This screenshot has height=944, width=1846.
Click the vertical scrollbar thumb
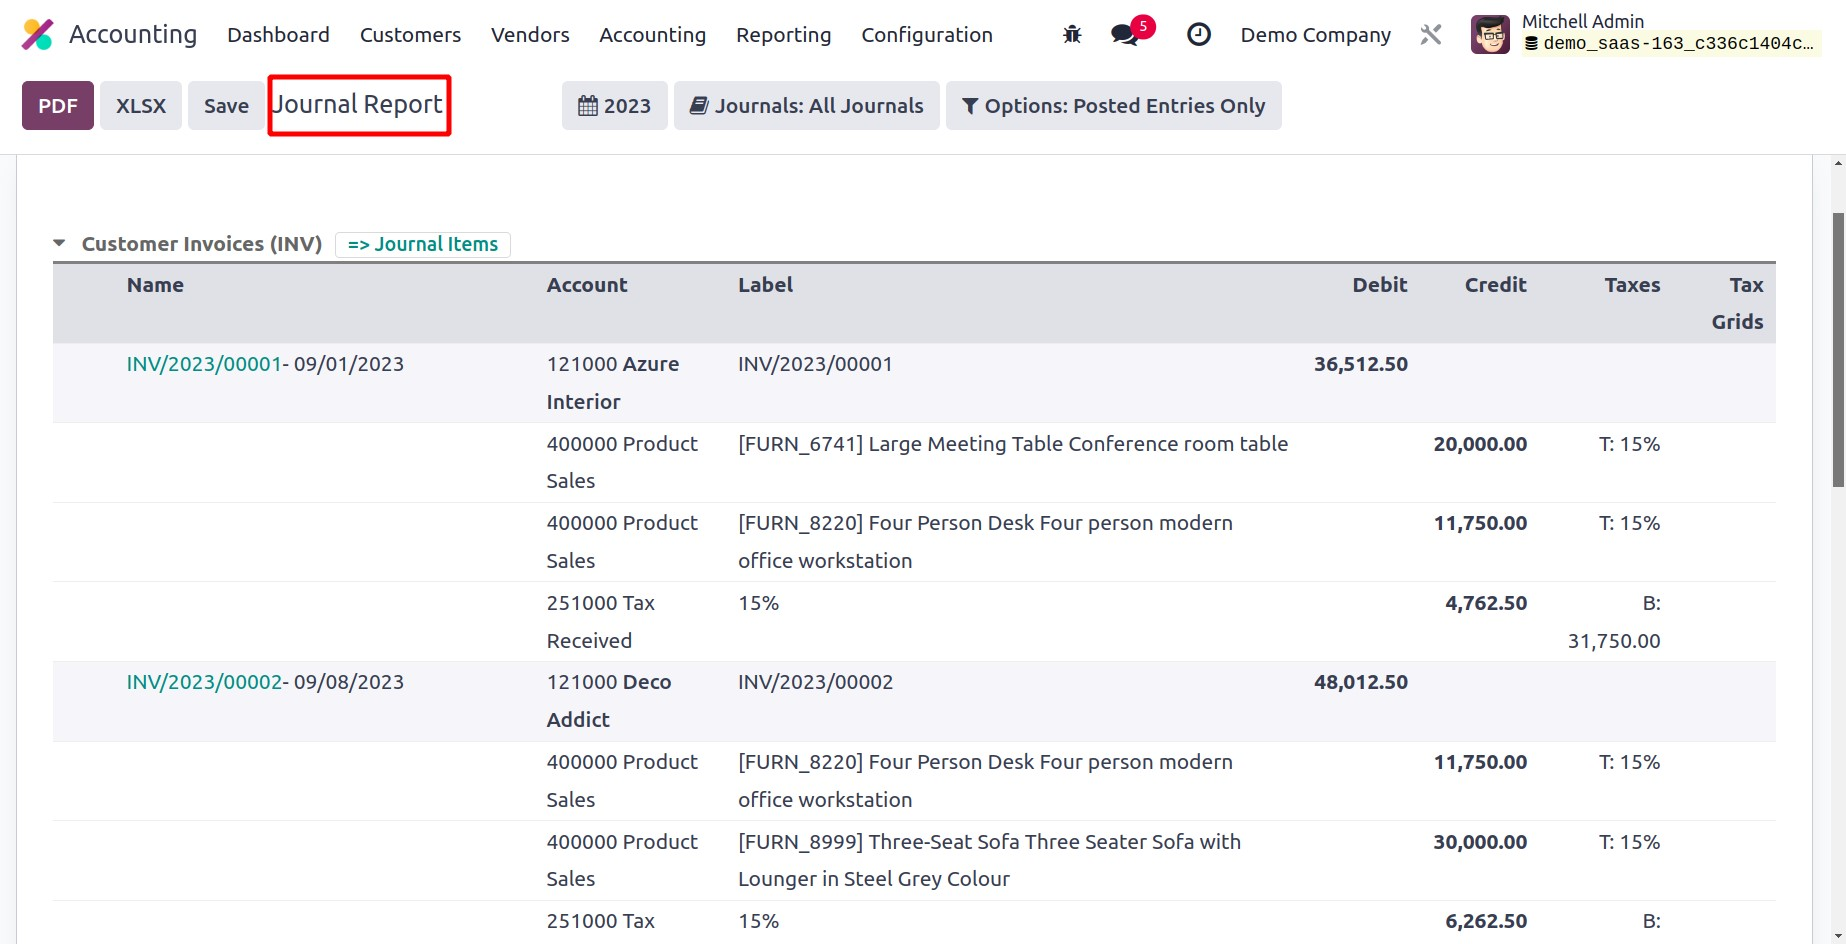[1838, 350]
